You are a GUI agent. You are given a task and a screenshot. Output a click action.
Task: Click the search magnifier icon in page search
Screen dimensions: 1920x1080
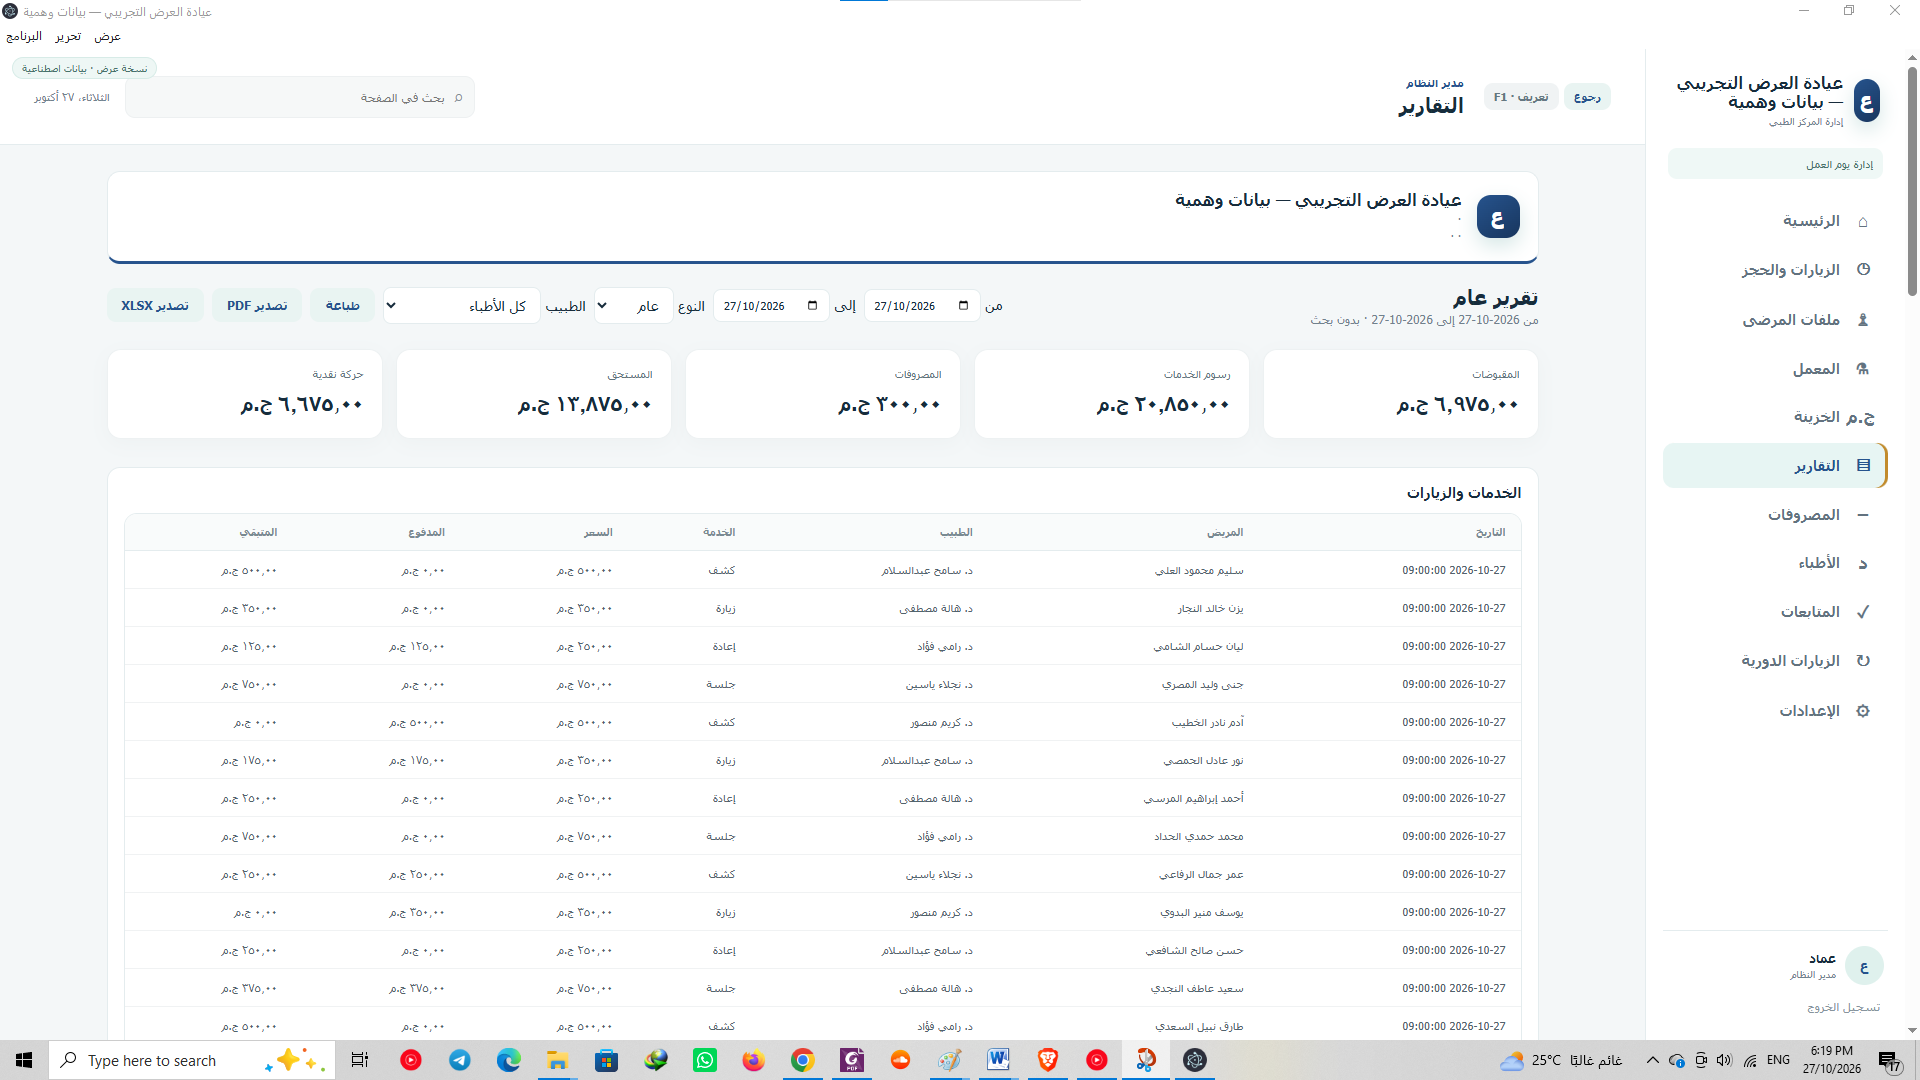459,98
